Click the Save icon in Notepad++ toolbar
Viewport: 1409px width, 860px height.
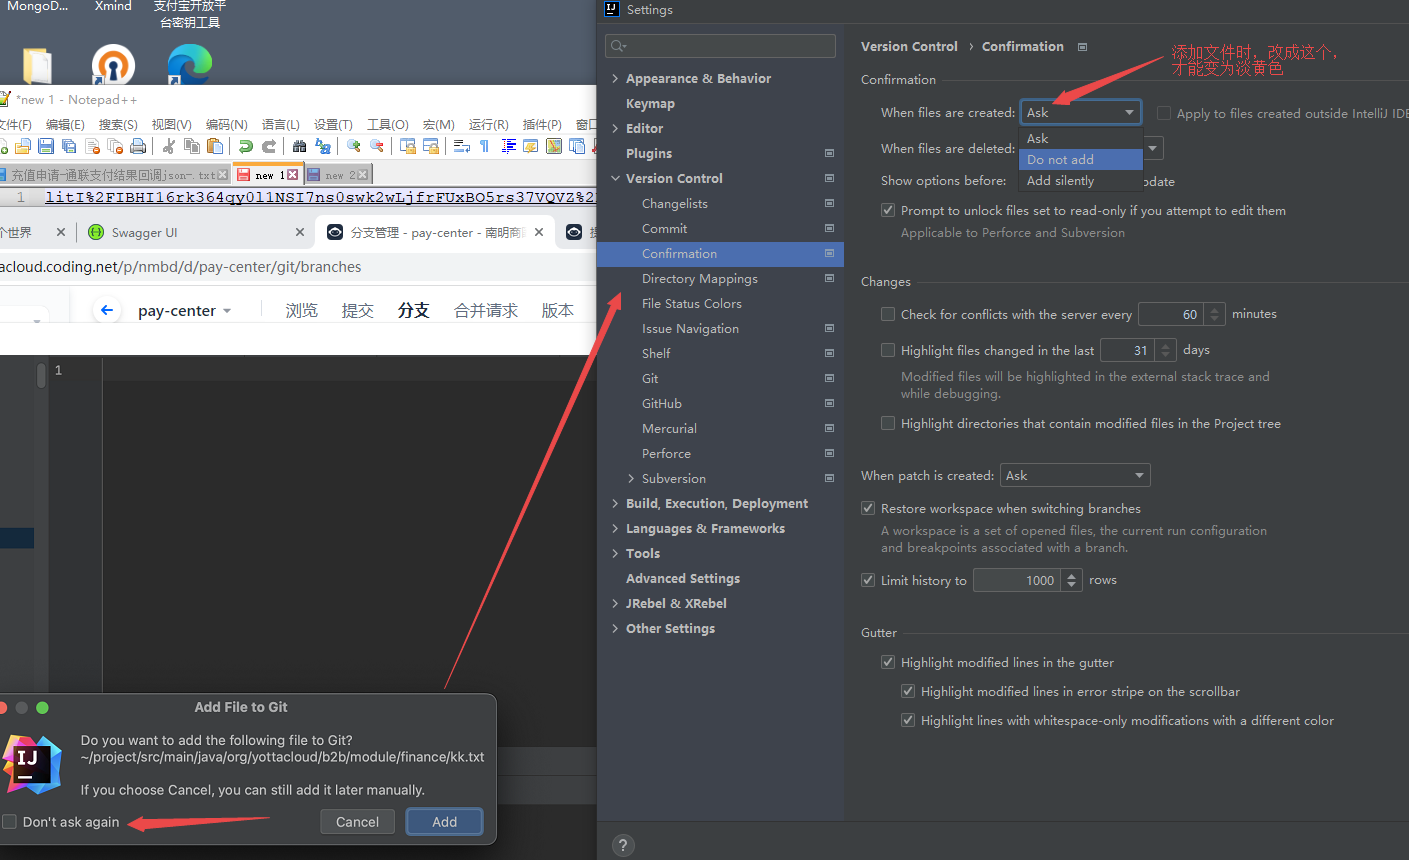46,147
